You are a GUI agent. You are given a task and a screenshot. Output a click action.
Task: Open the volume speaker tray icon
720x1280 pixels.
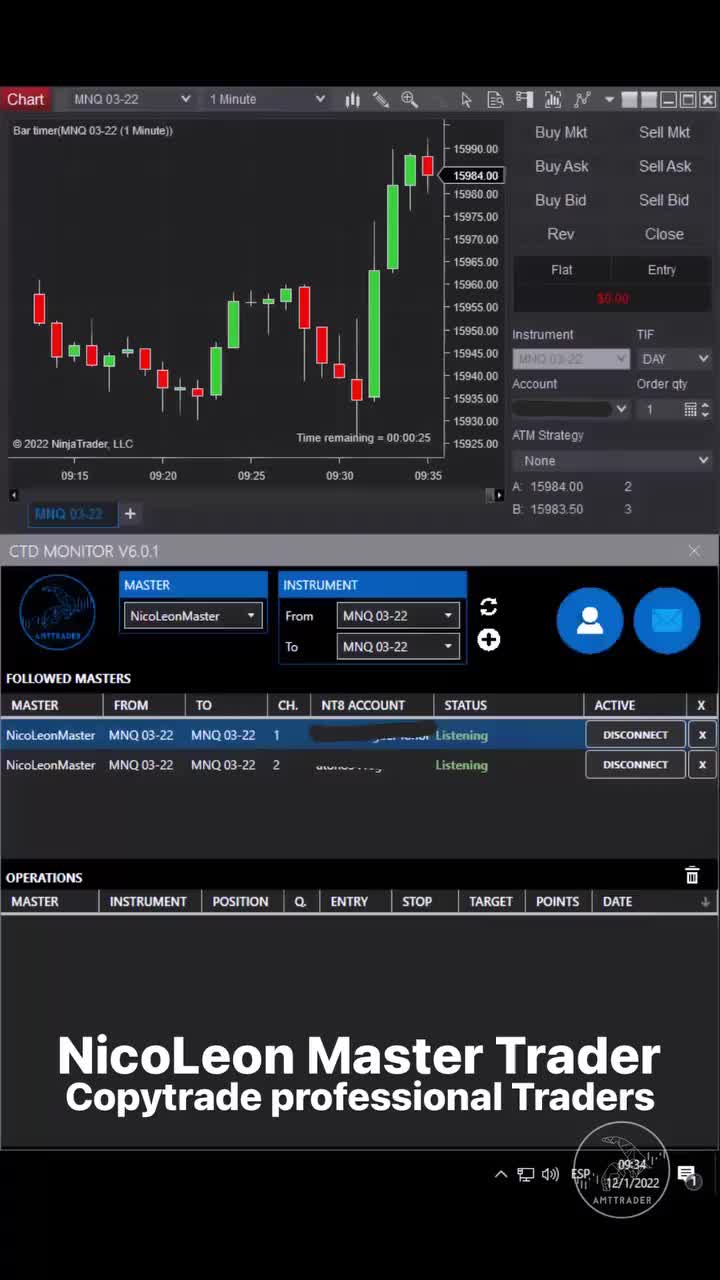point(550,1174)
